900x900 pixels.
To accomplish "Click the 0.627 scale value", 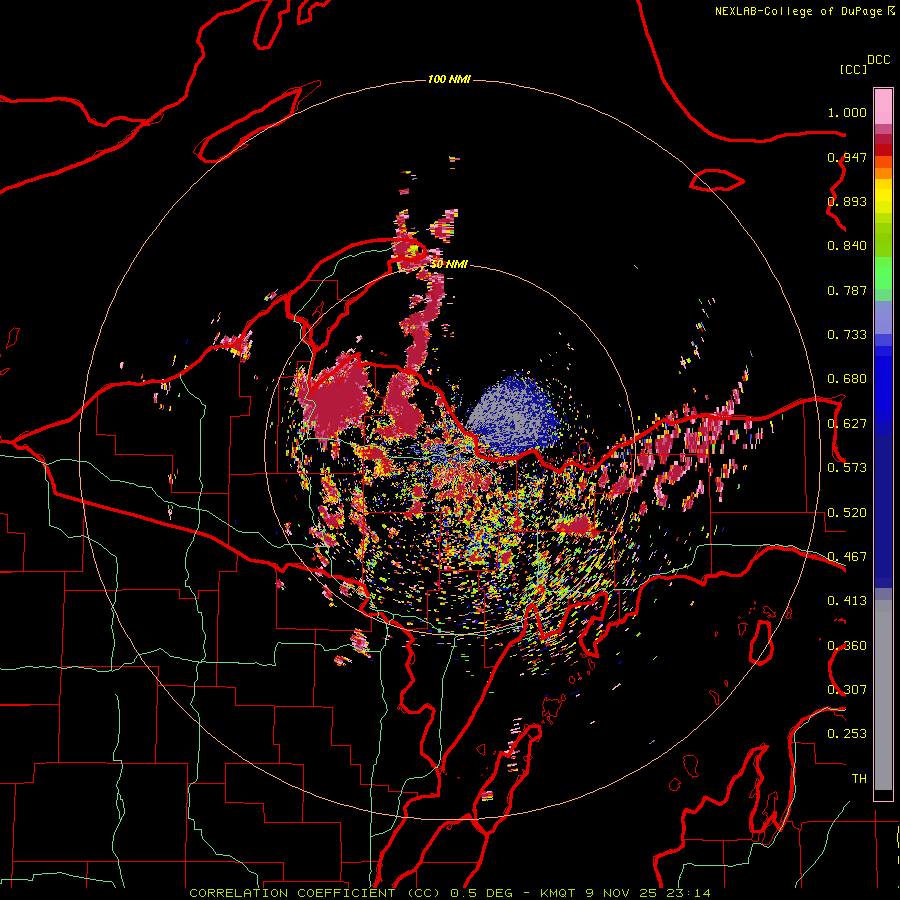I will (847, 424).
